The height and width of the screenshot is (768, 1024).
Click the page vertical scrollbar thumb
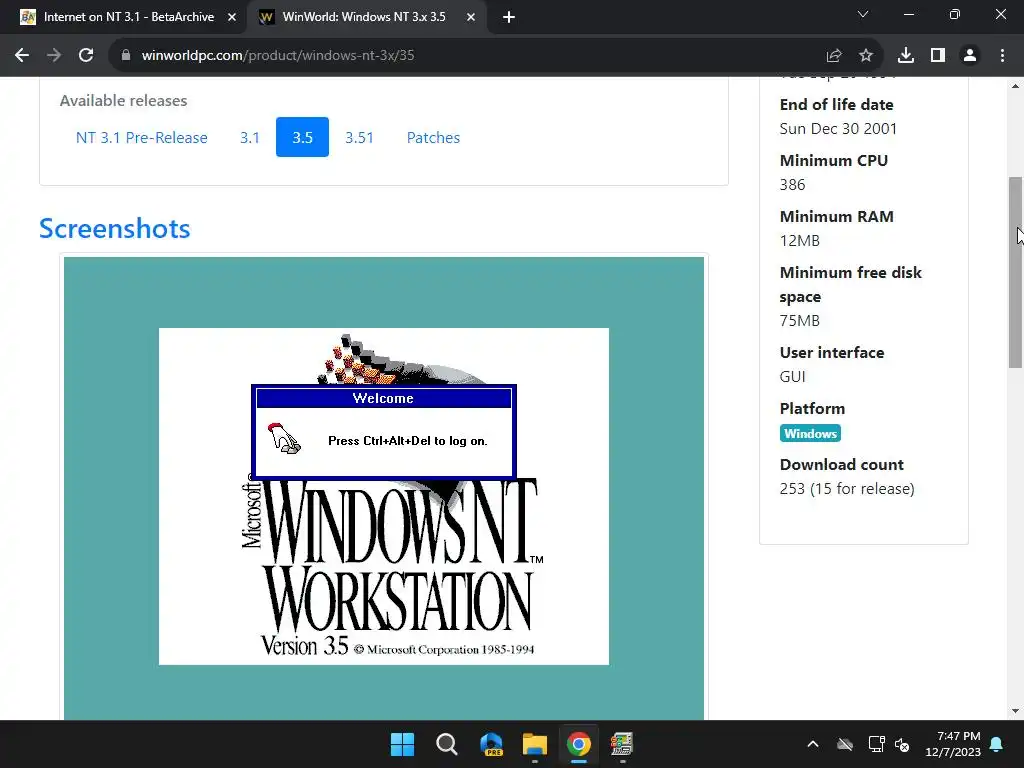[x=1016, y=272]
